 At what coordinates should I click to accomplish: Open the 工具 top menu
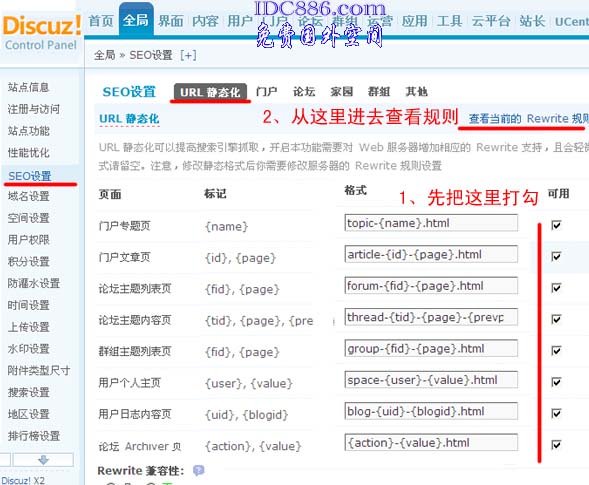tap(449, 21)
